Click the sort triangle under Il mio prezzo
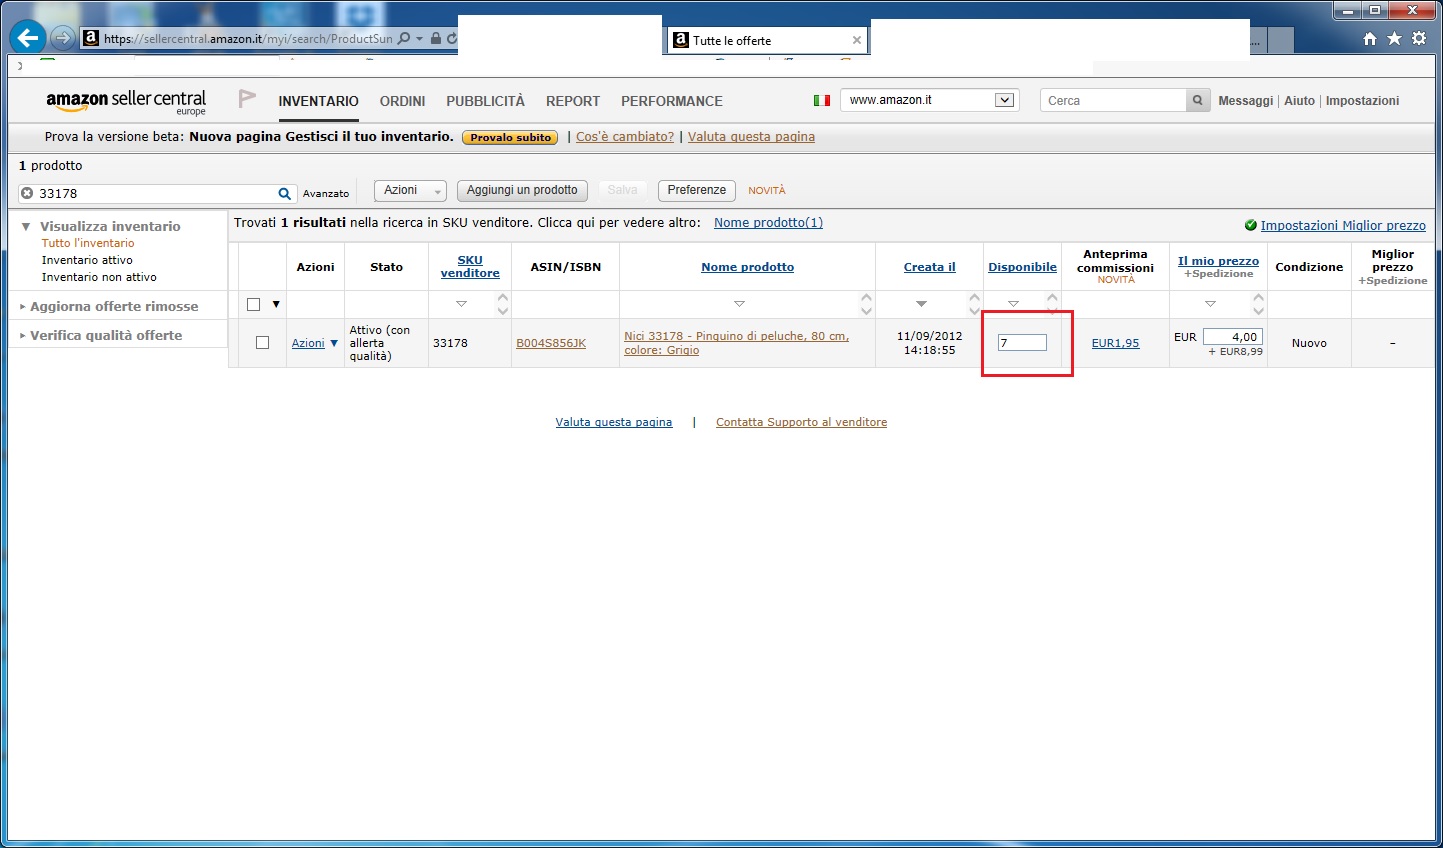The image size is (1443, 848). (x=1210, y=304)
